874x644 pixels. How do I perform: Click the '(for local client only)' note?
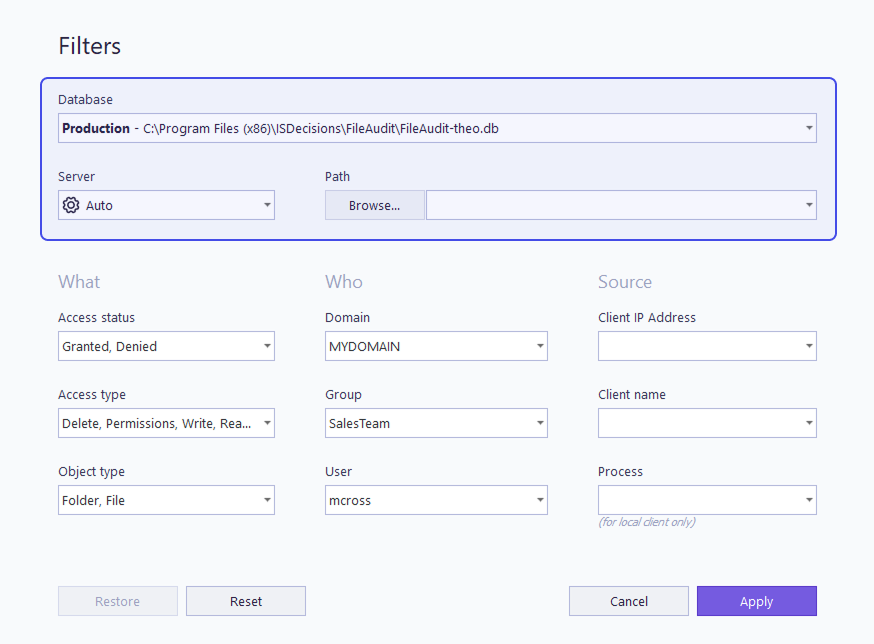click(647, 522)
